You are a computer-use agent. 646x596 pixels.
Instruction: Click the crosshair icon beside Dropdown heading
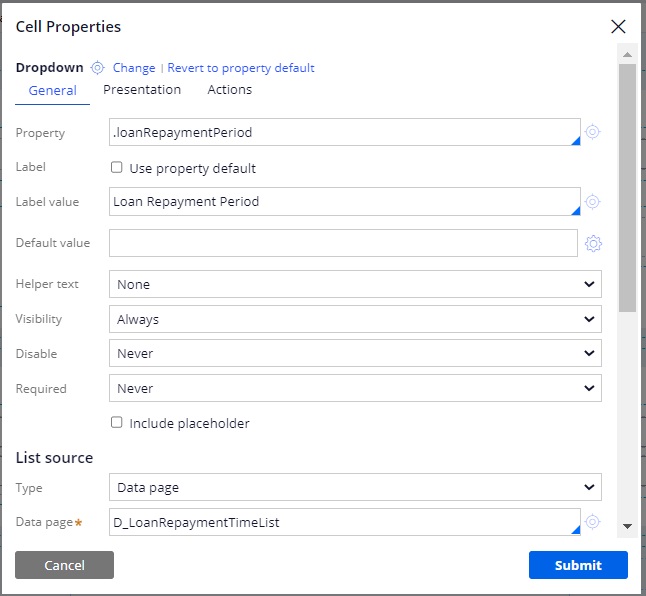click(x=97, y=68)
